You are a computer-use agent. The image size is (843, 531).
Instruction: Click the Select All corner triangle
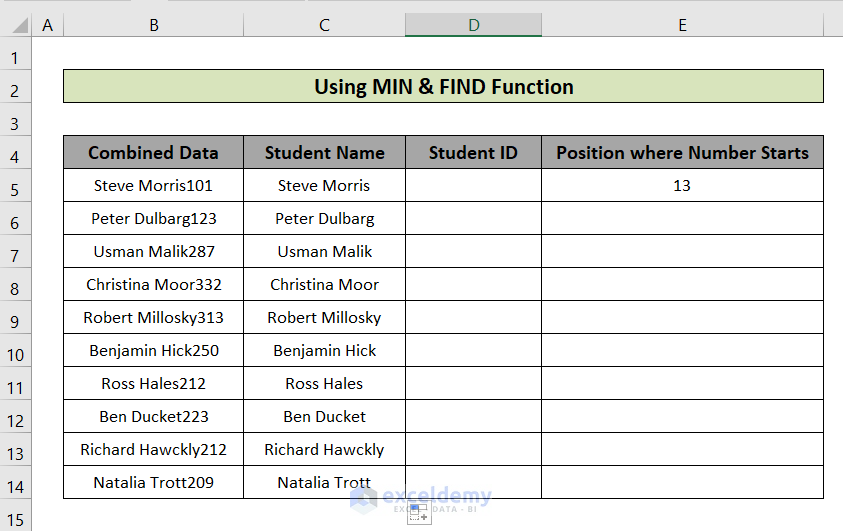coord(16,25)
